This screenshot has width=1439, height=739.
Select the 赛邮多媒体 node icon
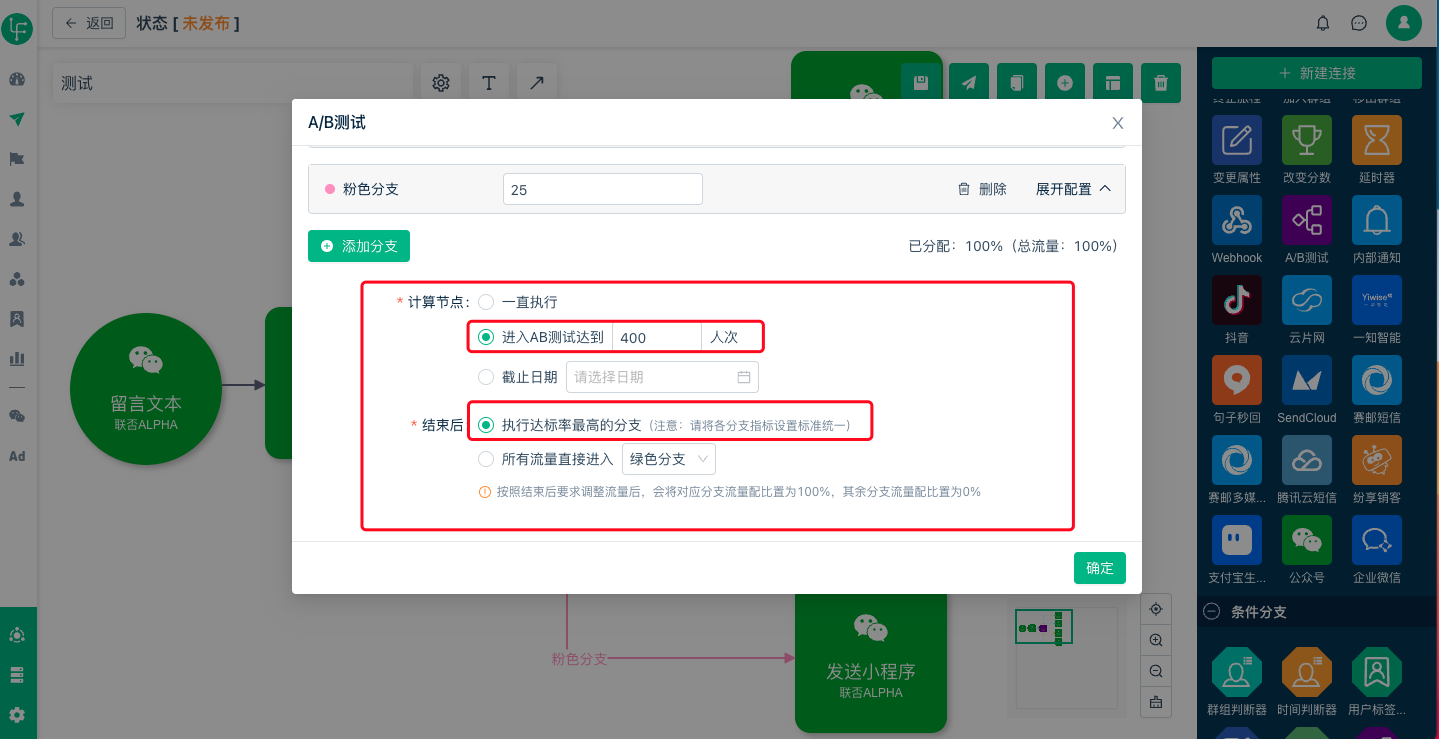coord(1237,460)
